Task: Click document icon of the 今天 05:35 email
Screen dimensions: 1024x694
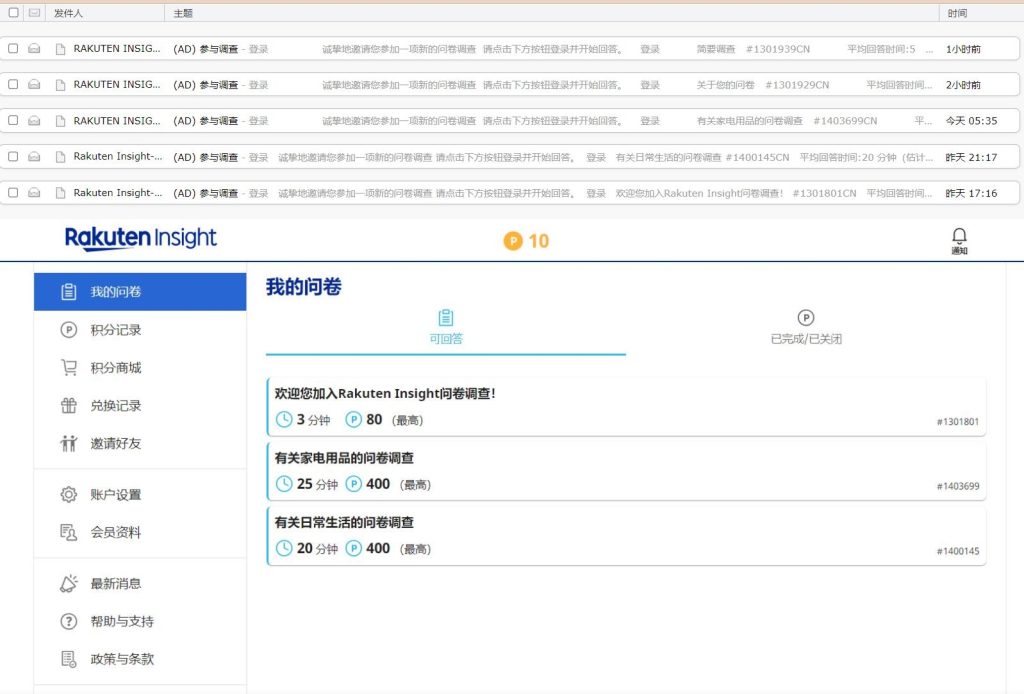Action: click(x=61, y=121)
